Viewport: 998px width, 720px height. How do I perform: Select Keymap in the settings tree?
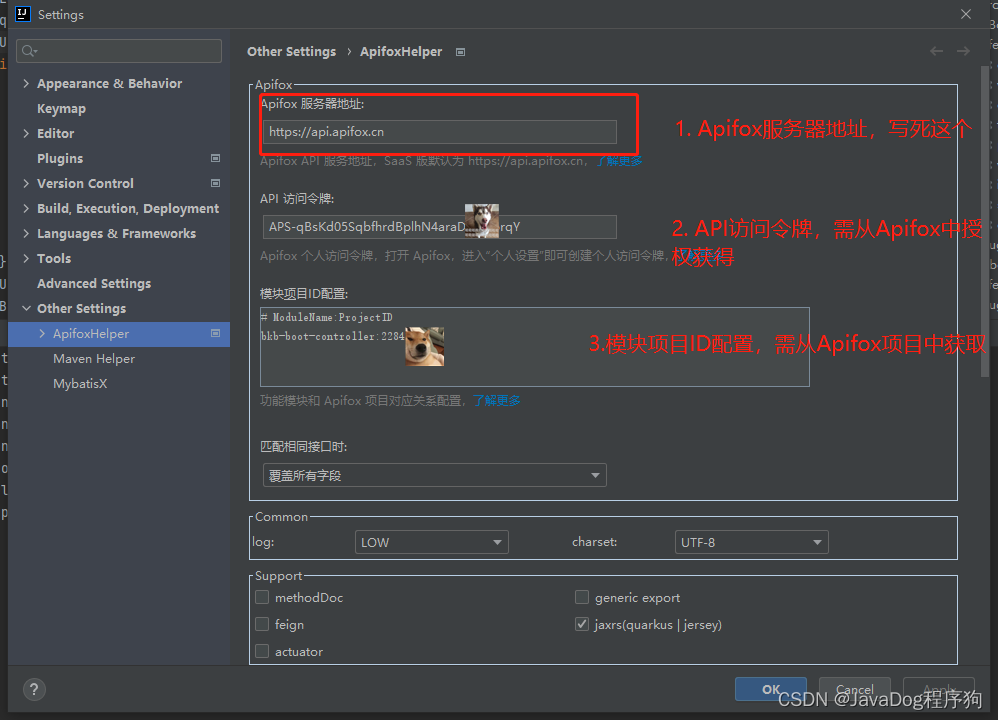(61, 109)
